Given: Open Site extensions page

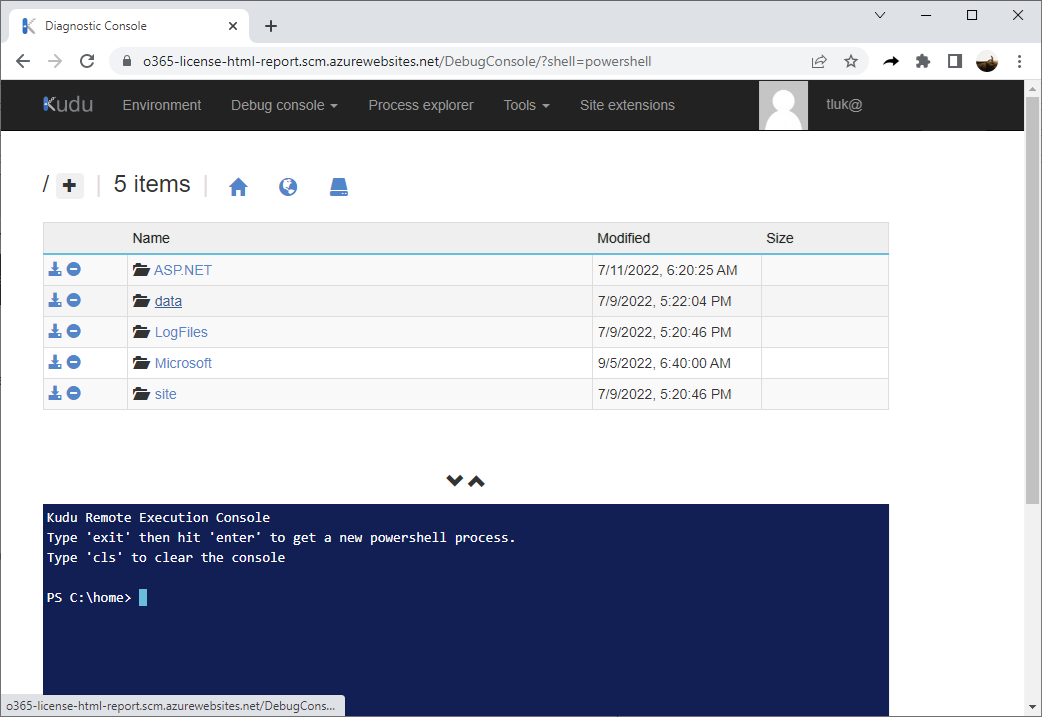Looking at the screenshot, I should (627, 105).
